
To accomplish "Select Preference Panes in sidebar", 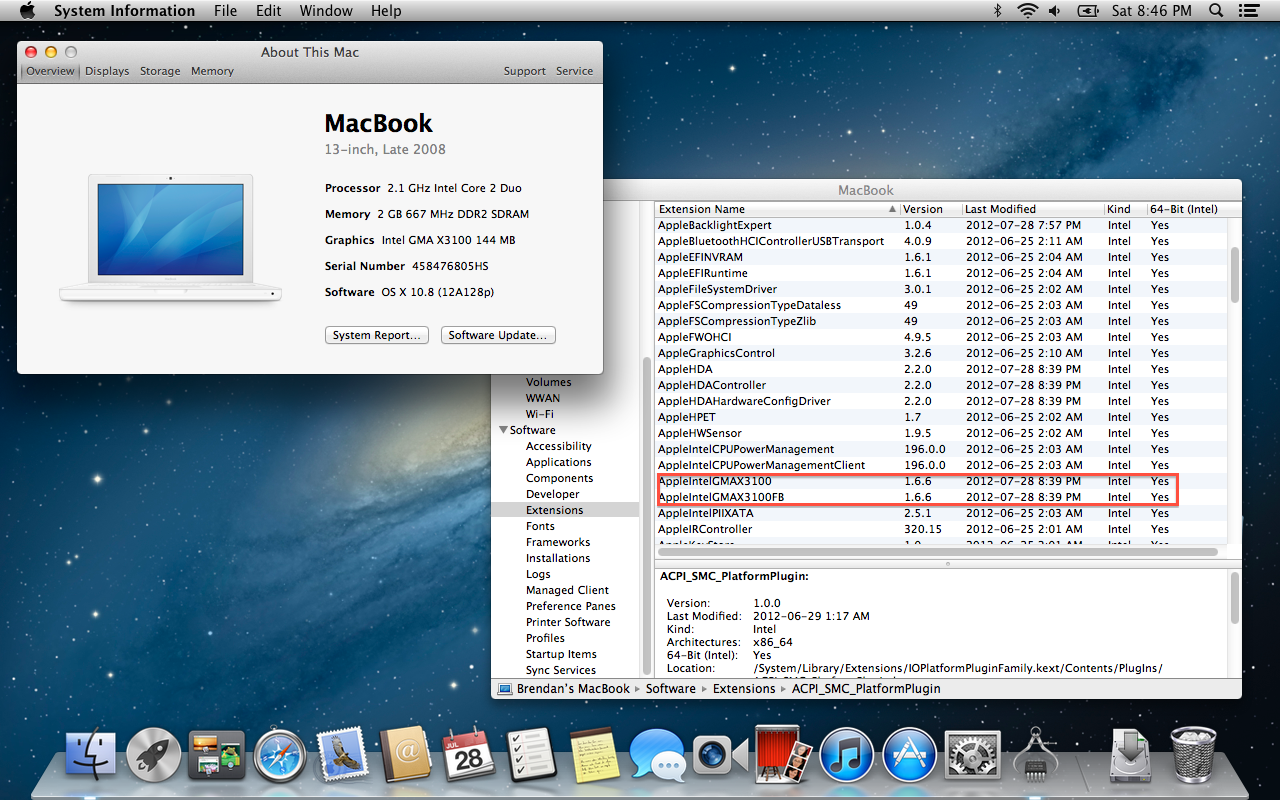I will click(x=570, y=606).
